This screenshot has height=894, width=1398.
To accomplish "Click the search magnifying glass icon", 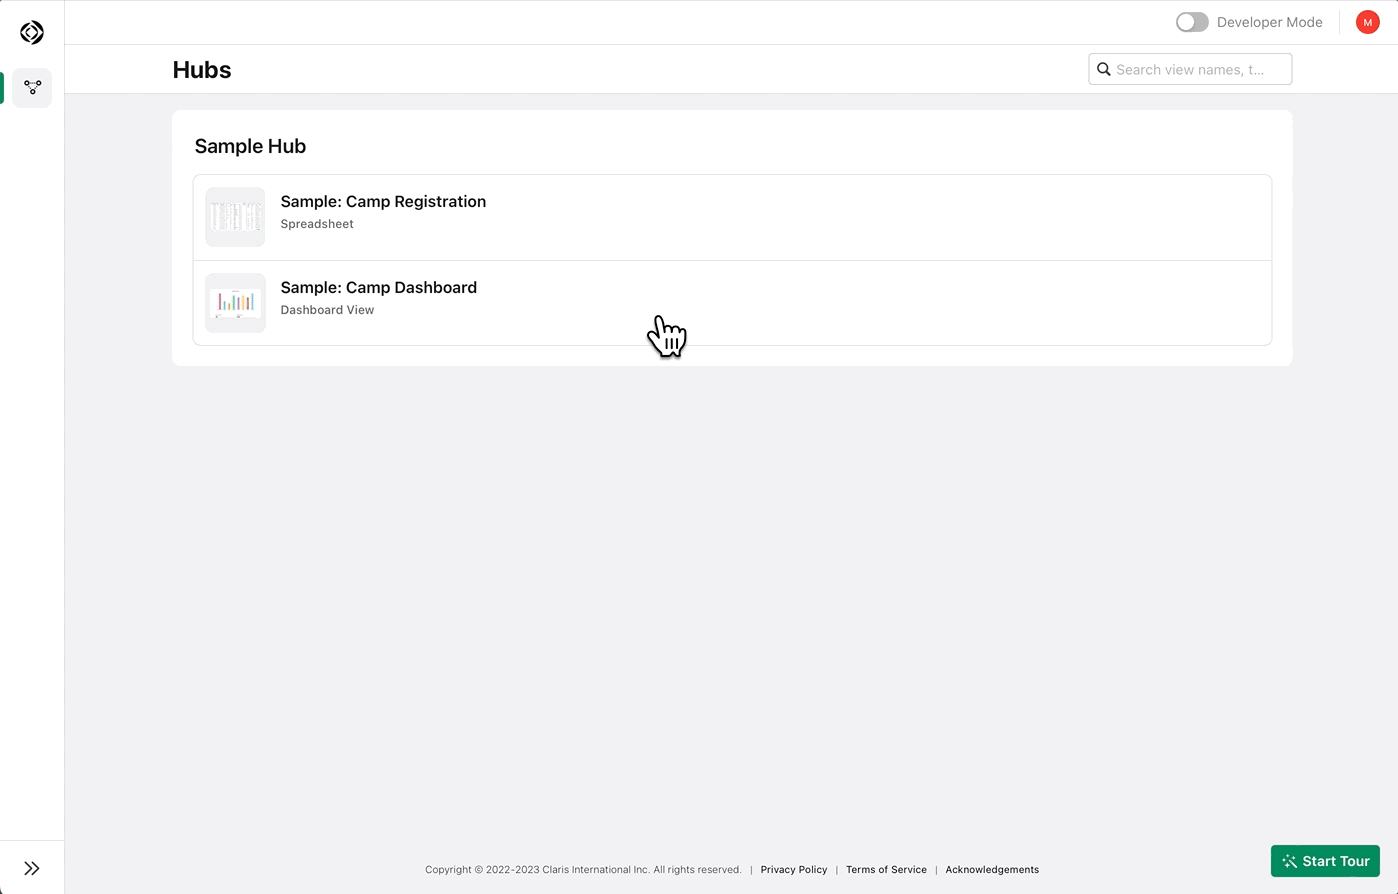I will pyautogui.click(x=1104, y=69).
